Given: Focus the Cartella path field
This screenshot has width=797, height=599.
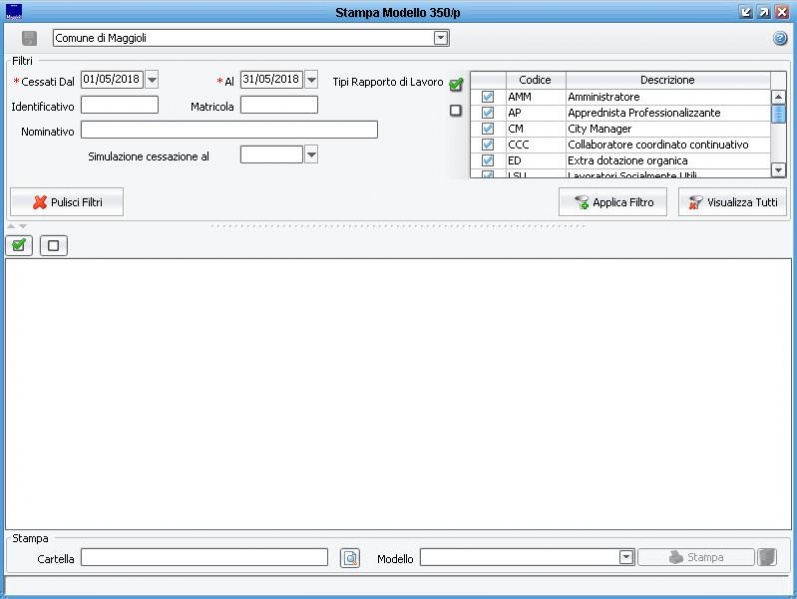Looking at the screenshot, I should pyautogui.click(x=204, y=557).
